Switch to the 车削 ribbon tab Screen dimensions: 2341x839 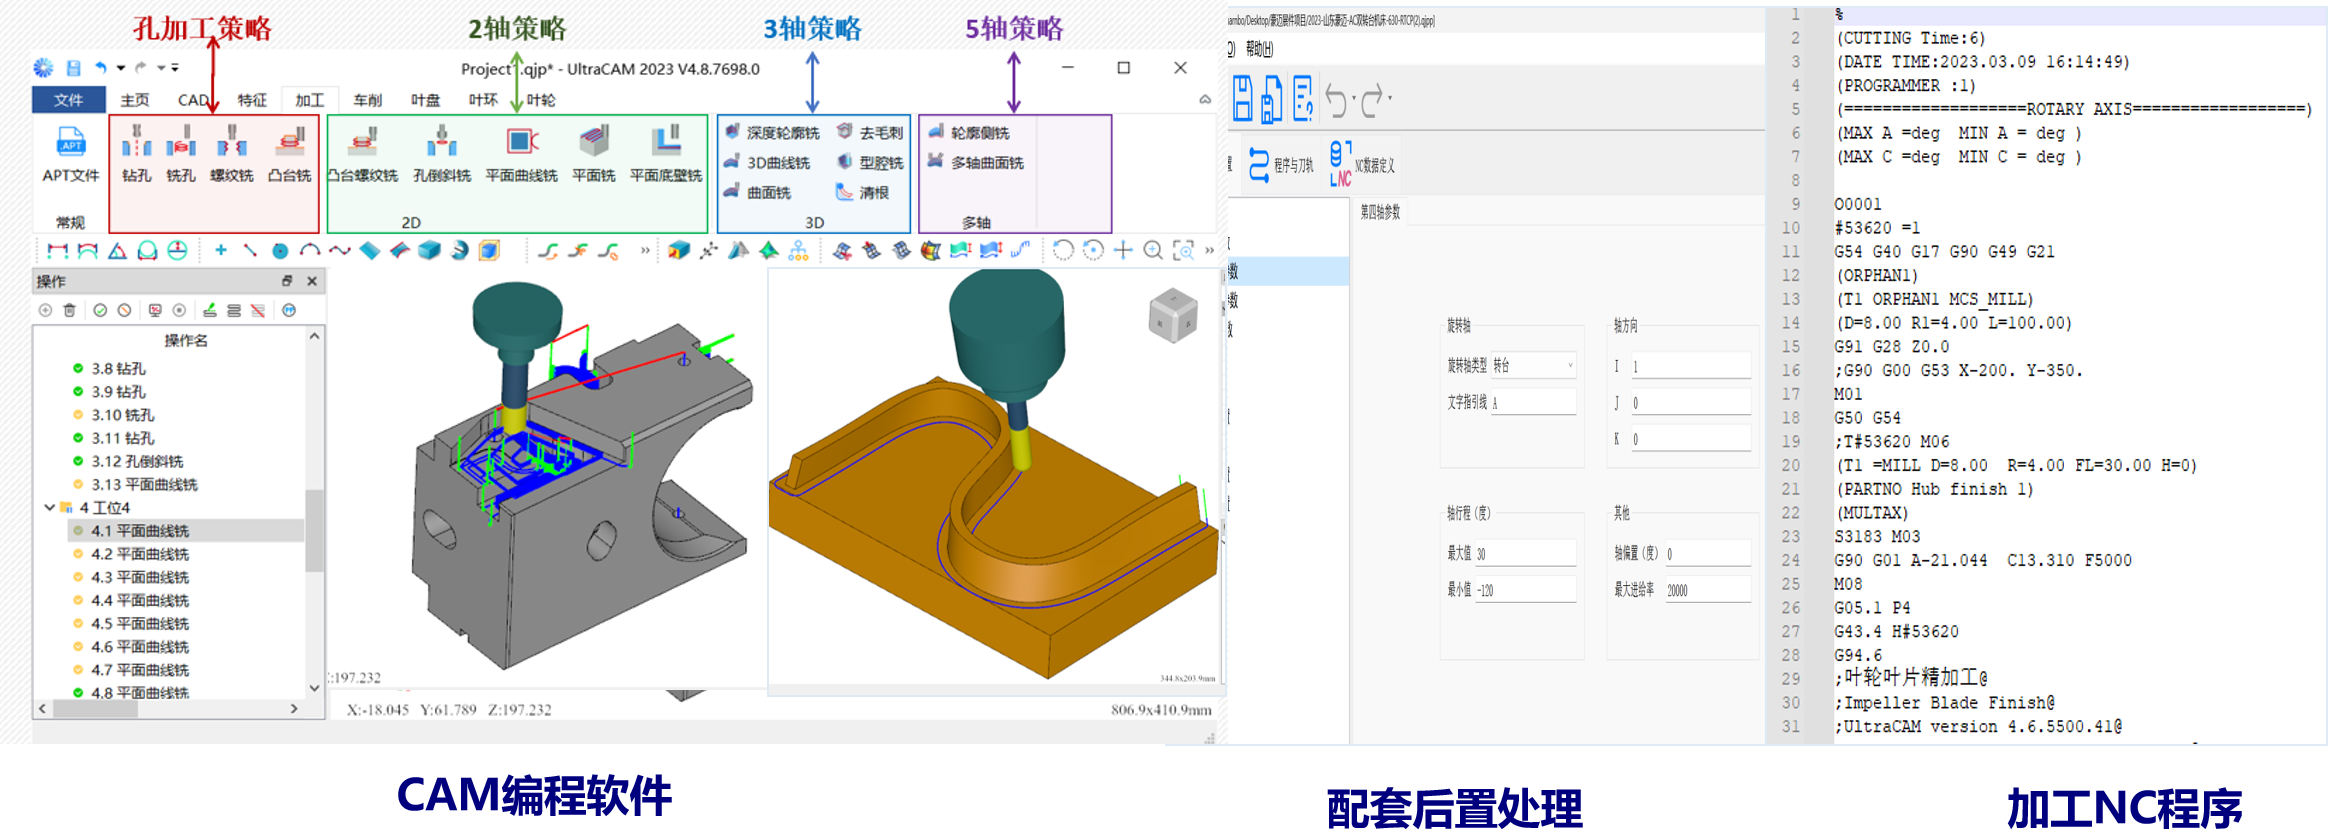[367, 100]
